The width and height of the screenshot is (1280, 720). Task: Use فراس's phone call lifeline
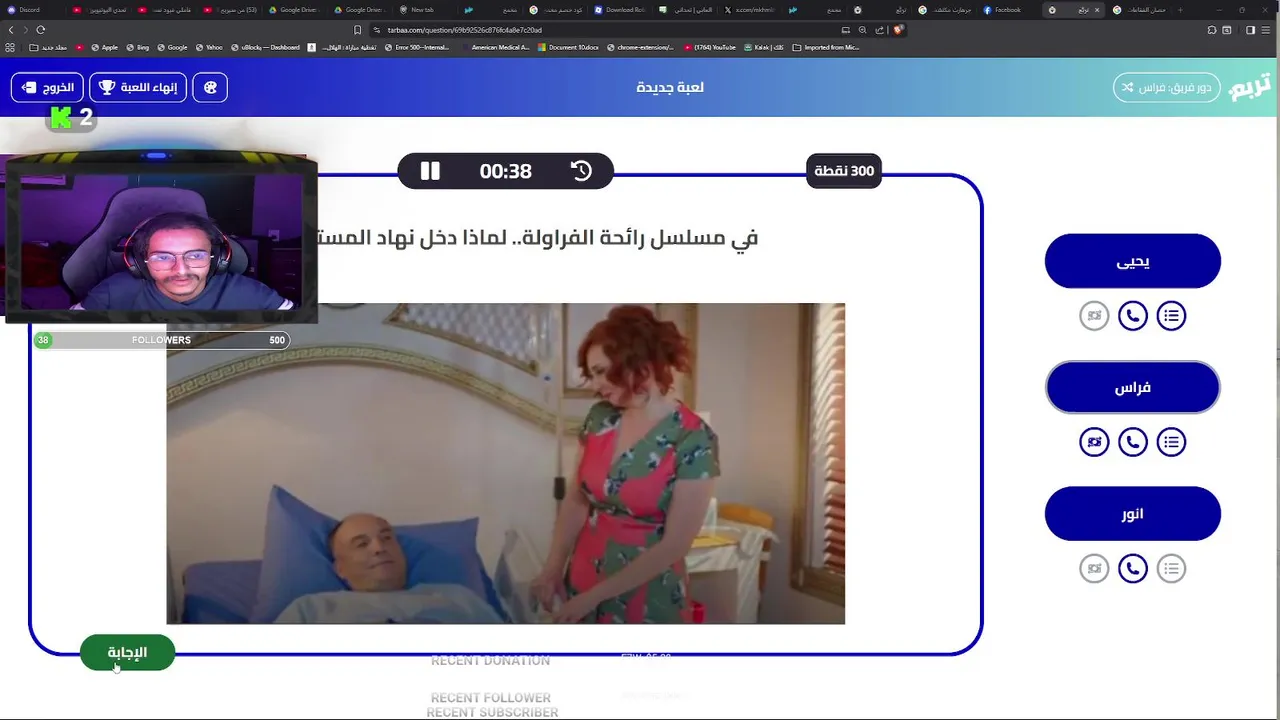1132,442
